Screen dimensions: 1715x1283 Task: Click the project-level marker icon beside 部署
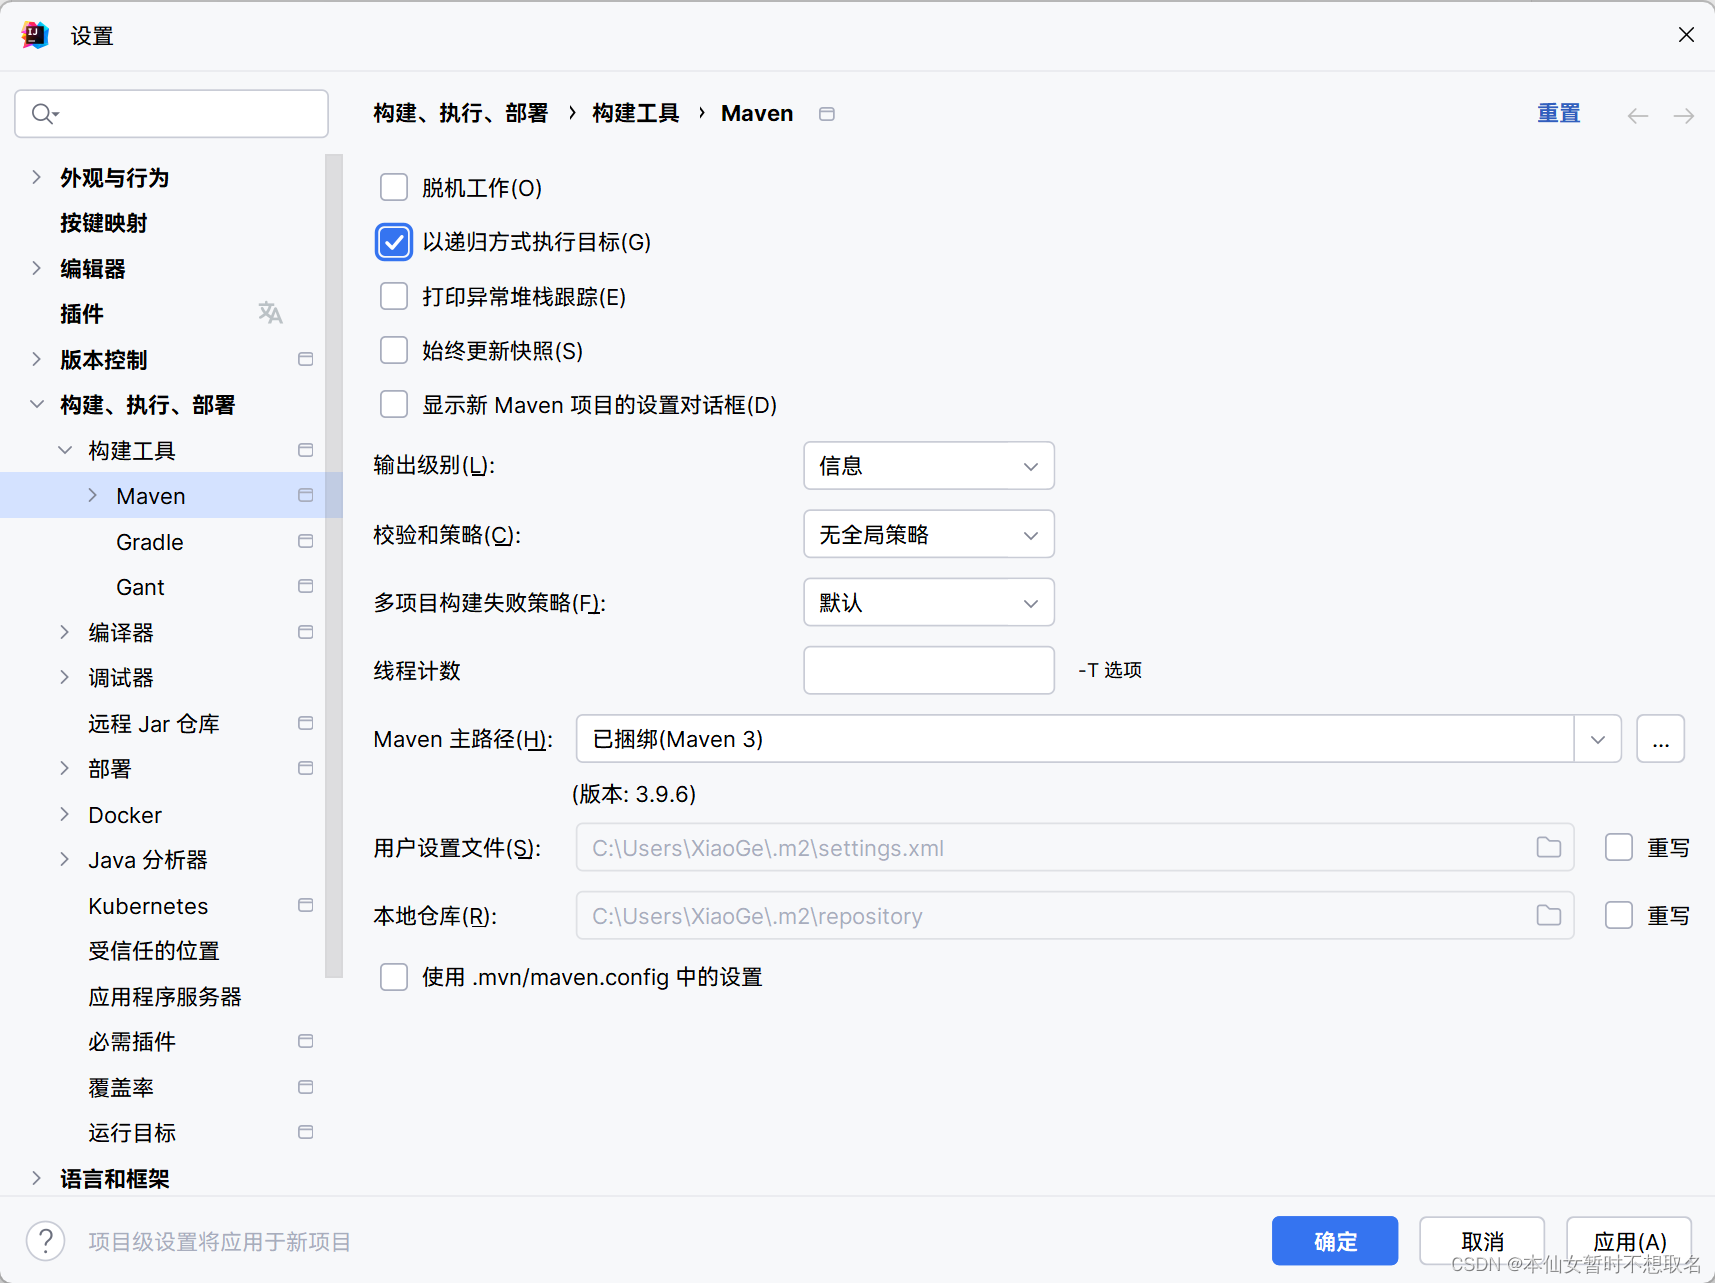(x=306, y=768)
